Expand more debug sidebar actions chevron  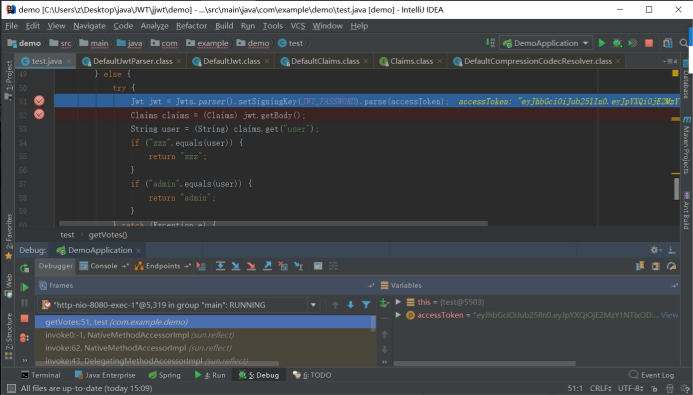(25, 360)
